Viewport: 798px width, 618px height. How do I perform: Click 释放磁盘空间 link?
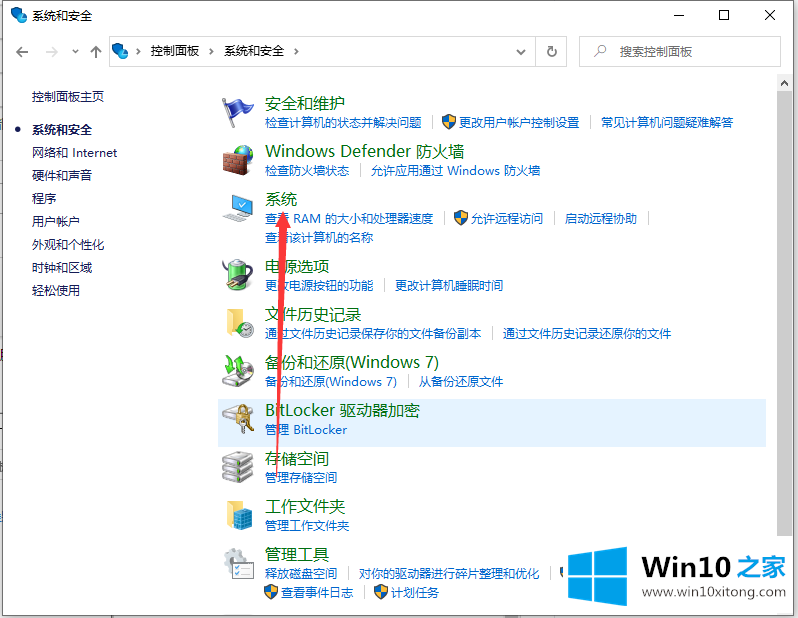(301, 574)
